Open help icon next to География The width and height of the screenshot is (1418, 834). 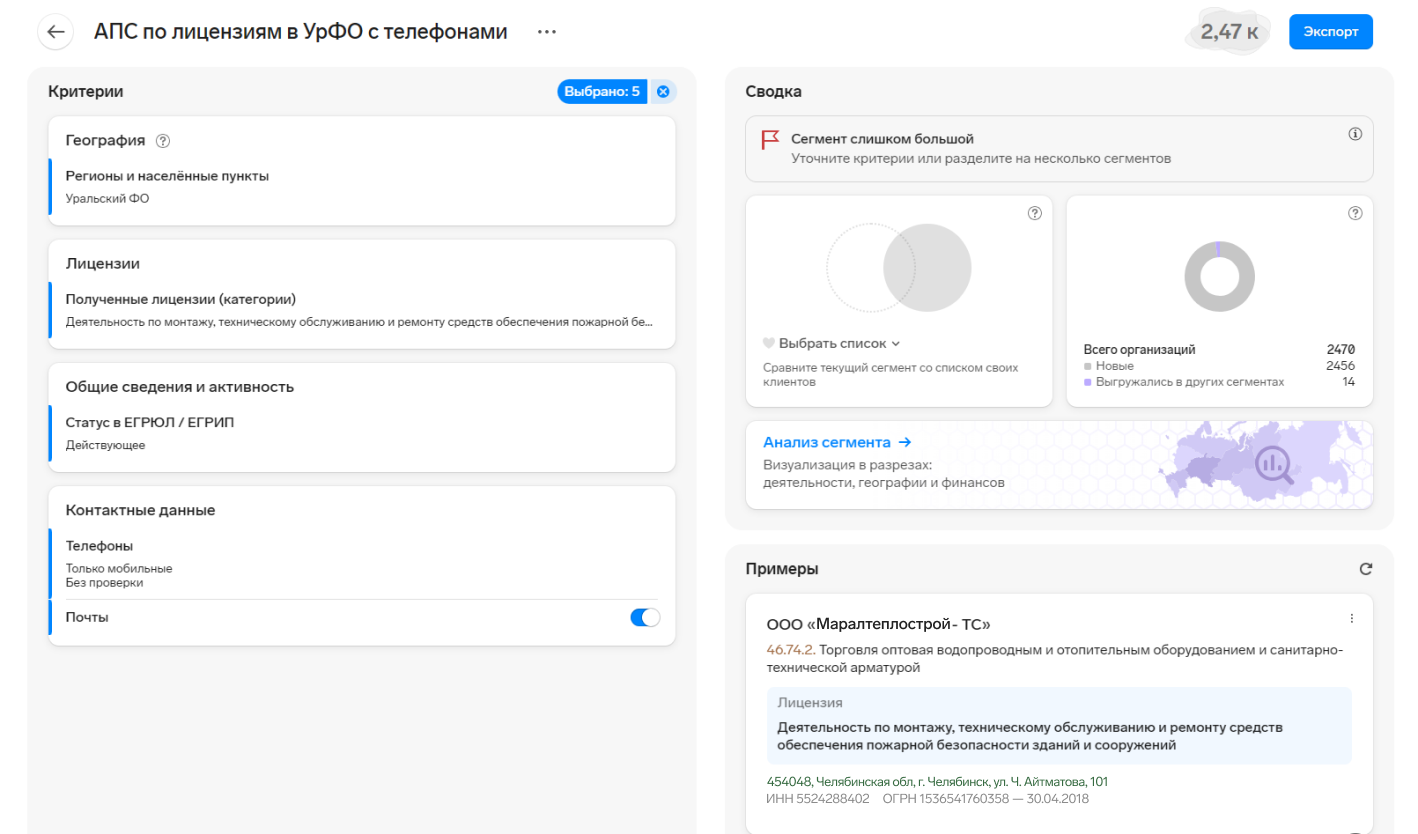pos(163,141)
